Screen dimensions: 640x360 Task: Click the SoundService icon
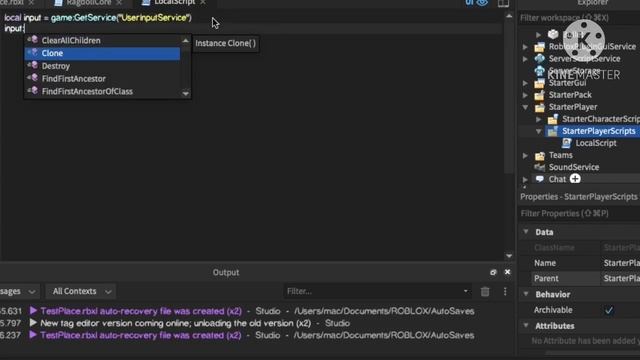click(540, 167)
